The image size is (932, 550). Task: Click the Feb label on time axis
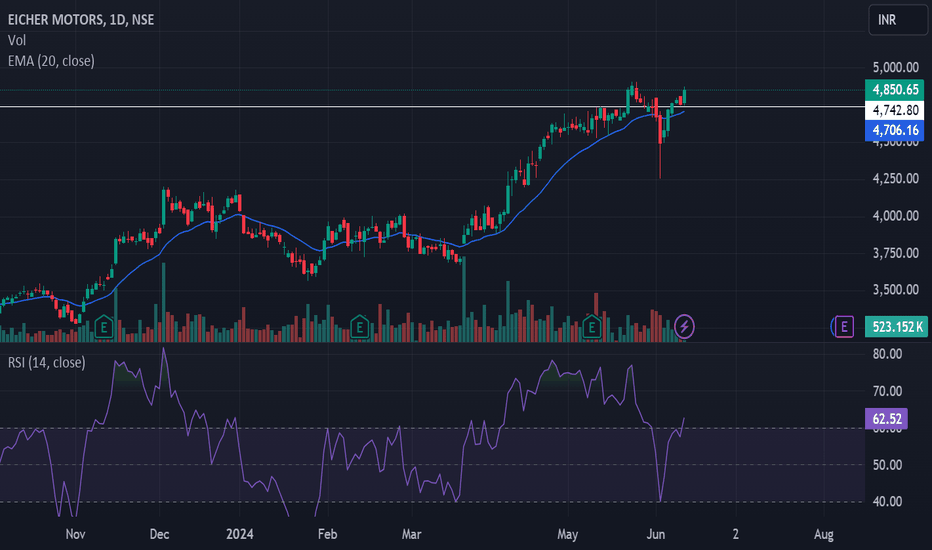coord(328,534)
